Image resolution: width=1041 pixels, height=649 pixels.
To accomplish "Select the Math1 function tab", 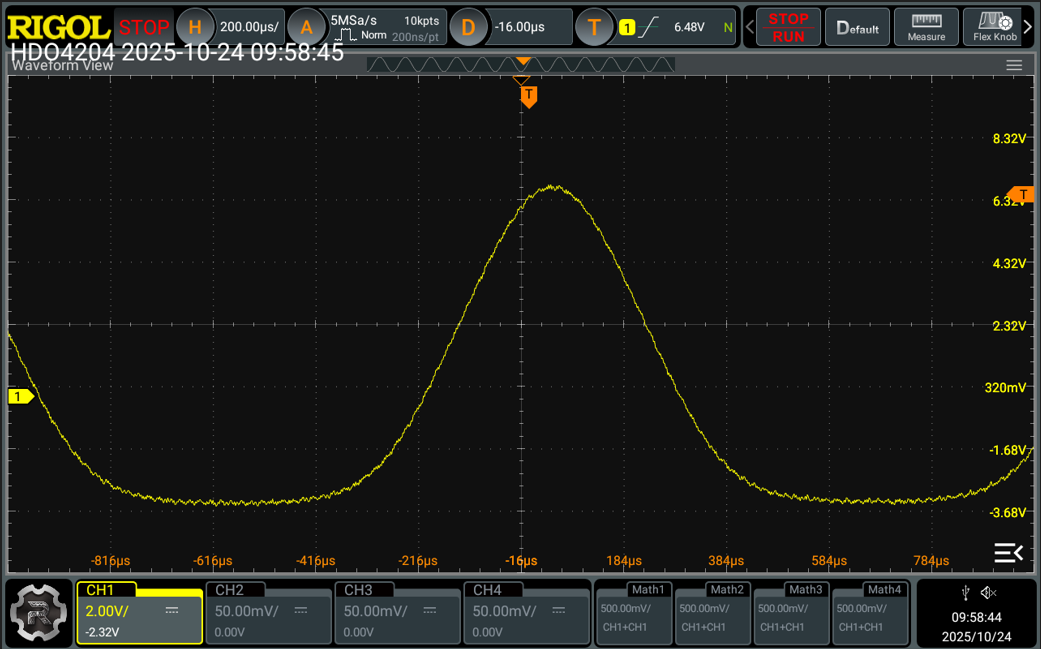I will pos(634,612).
